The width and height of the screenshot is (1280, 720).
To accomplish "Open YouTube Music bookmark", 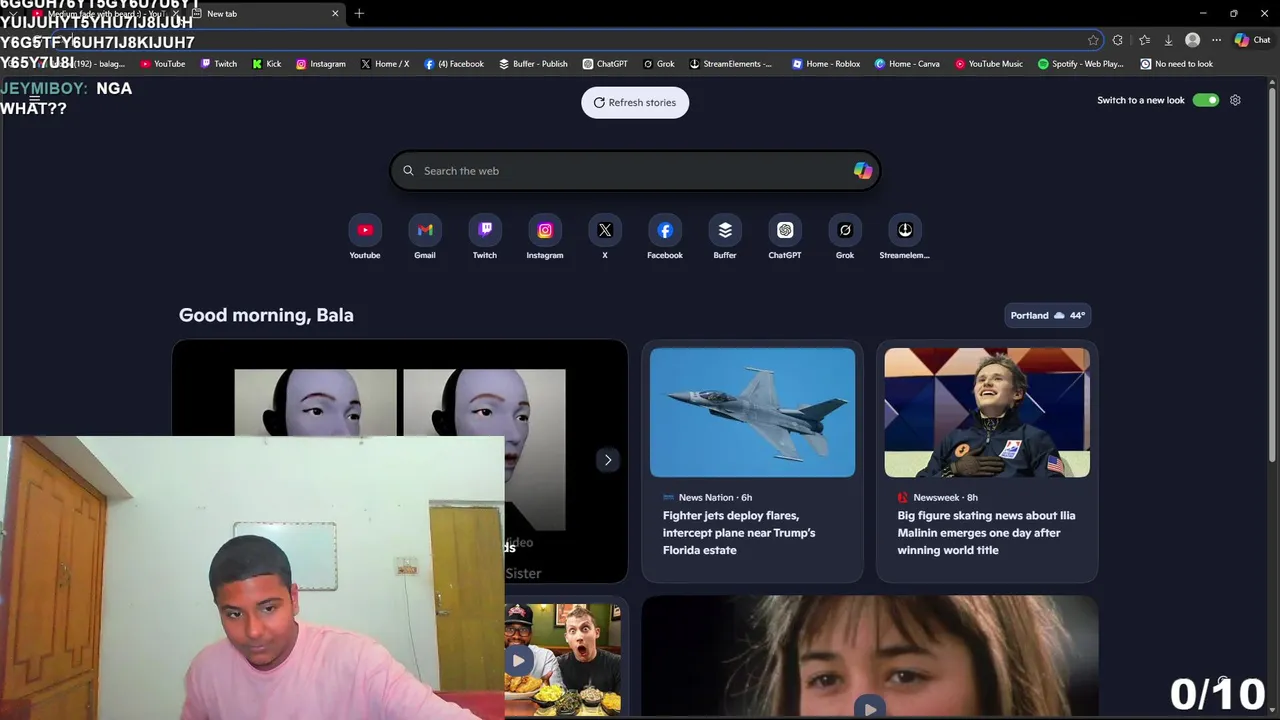I will (989, 64).
